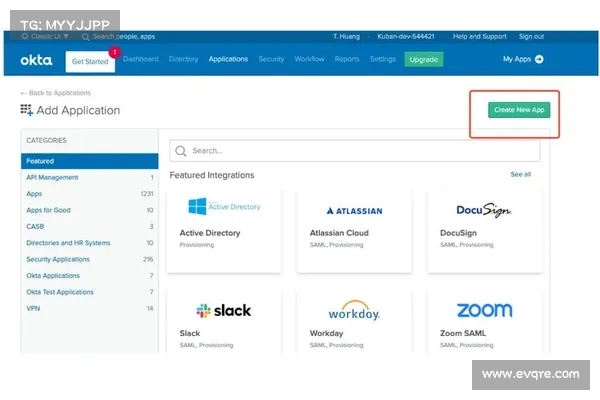
Task: Focus the Search people, apps field
Action: click(124, 36)
